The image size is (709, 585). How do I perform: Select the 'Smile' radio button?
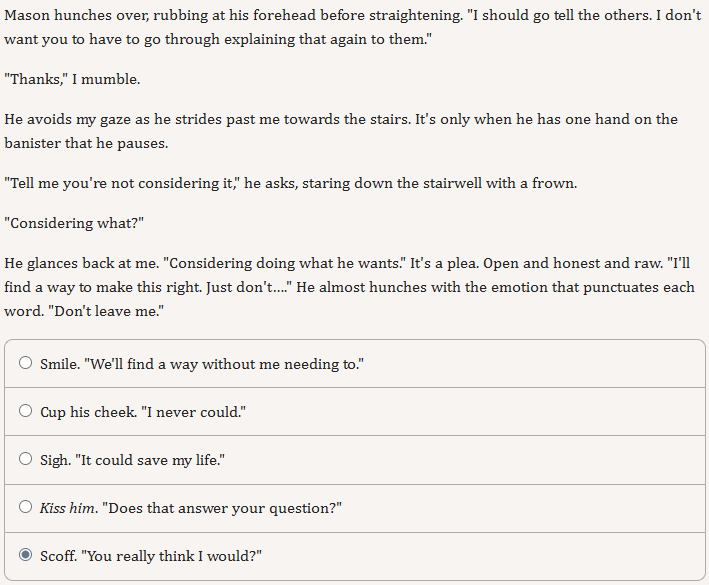(x=26, y=363)
